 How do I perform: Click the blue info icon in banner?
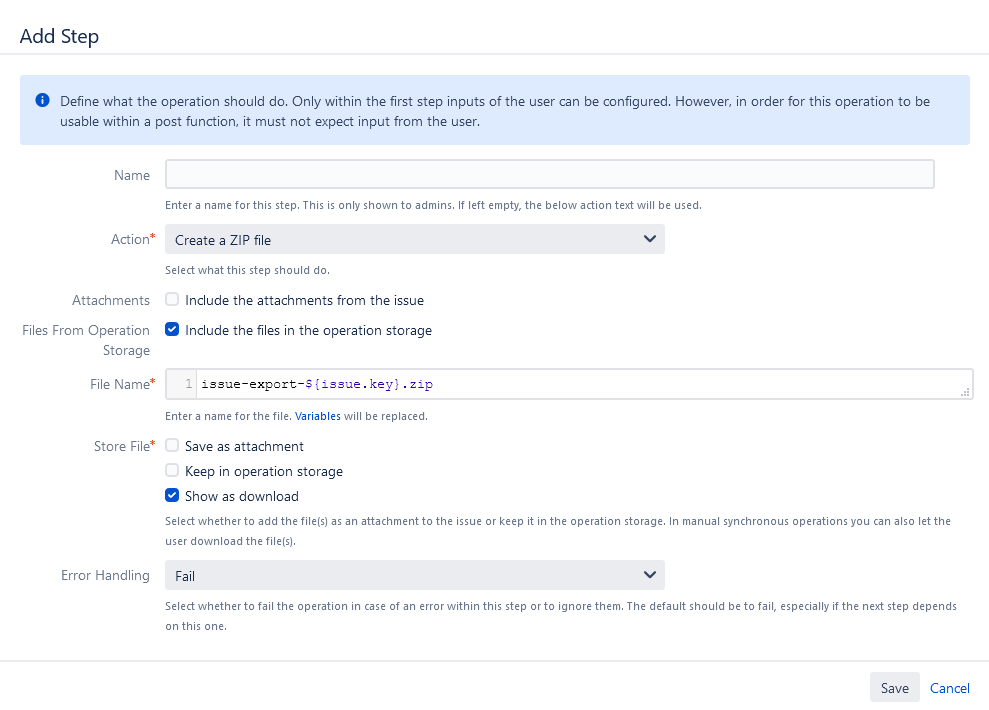point(42,101)
